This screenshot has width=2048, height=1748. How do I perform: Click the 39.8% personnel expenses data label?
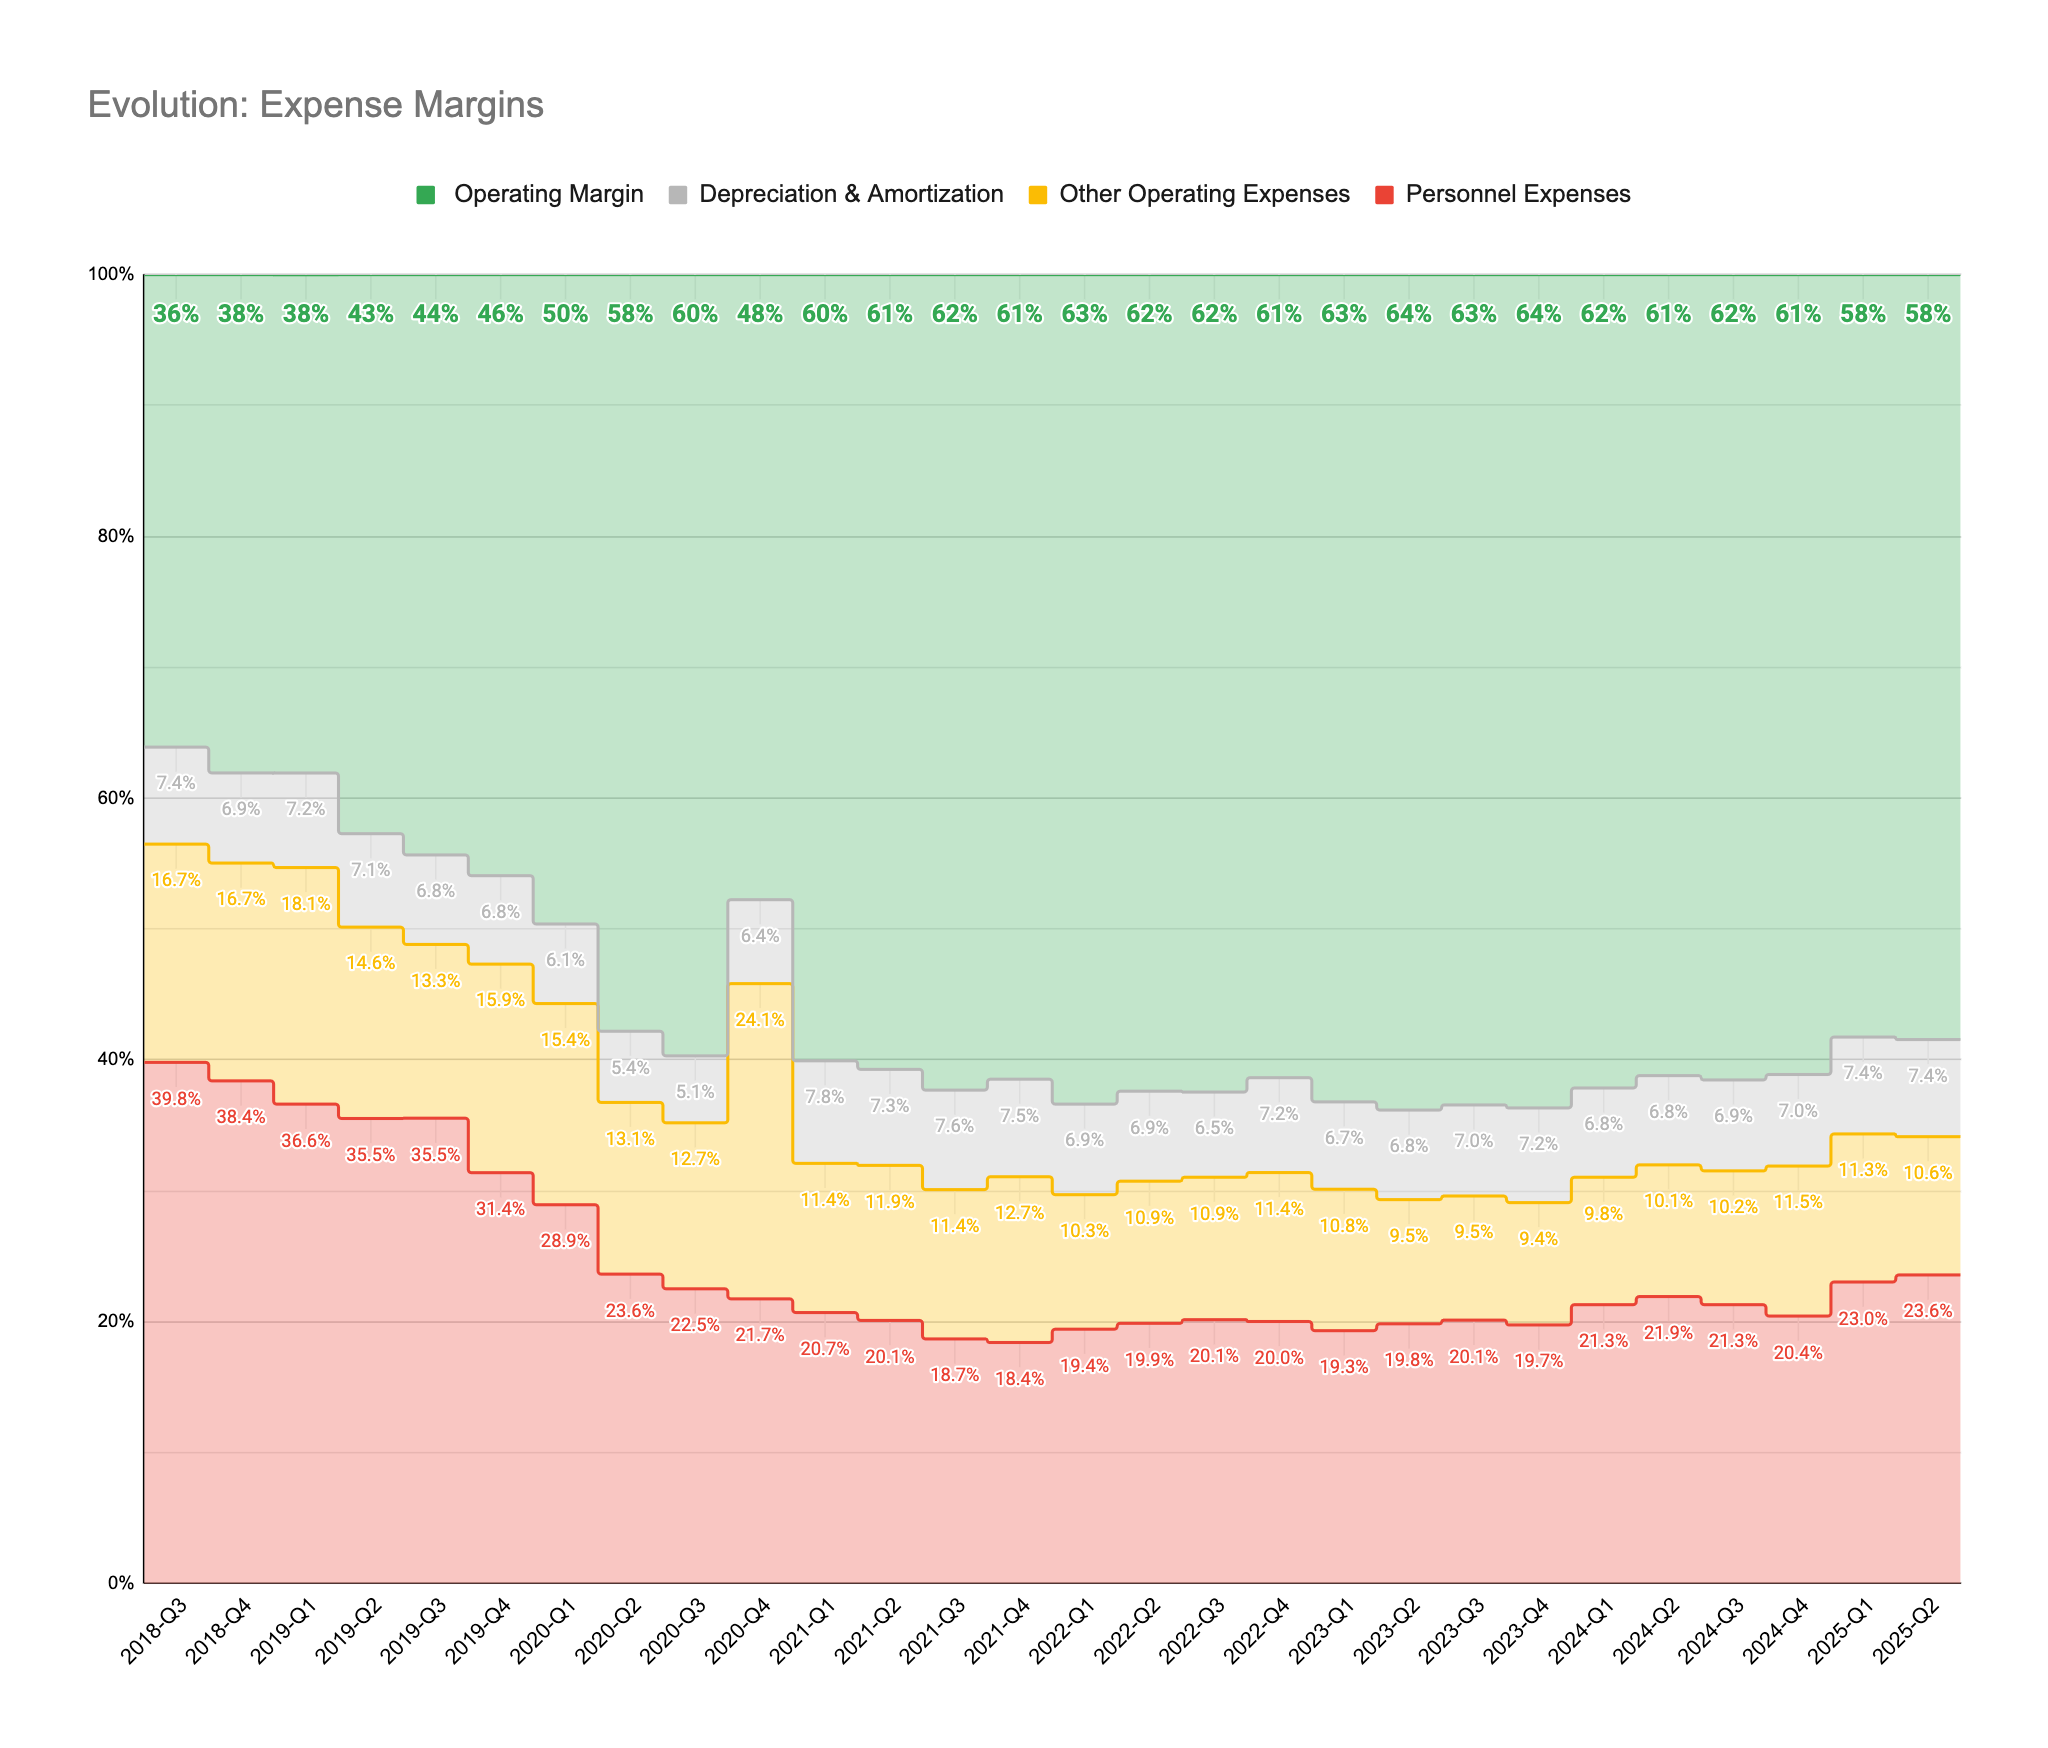(176, 1099)
